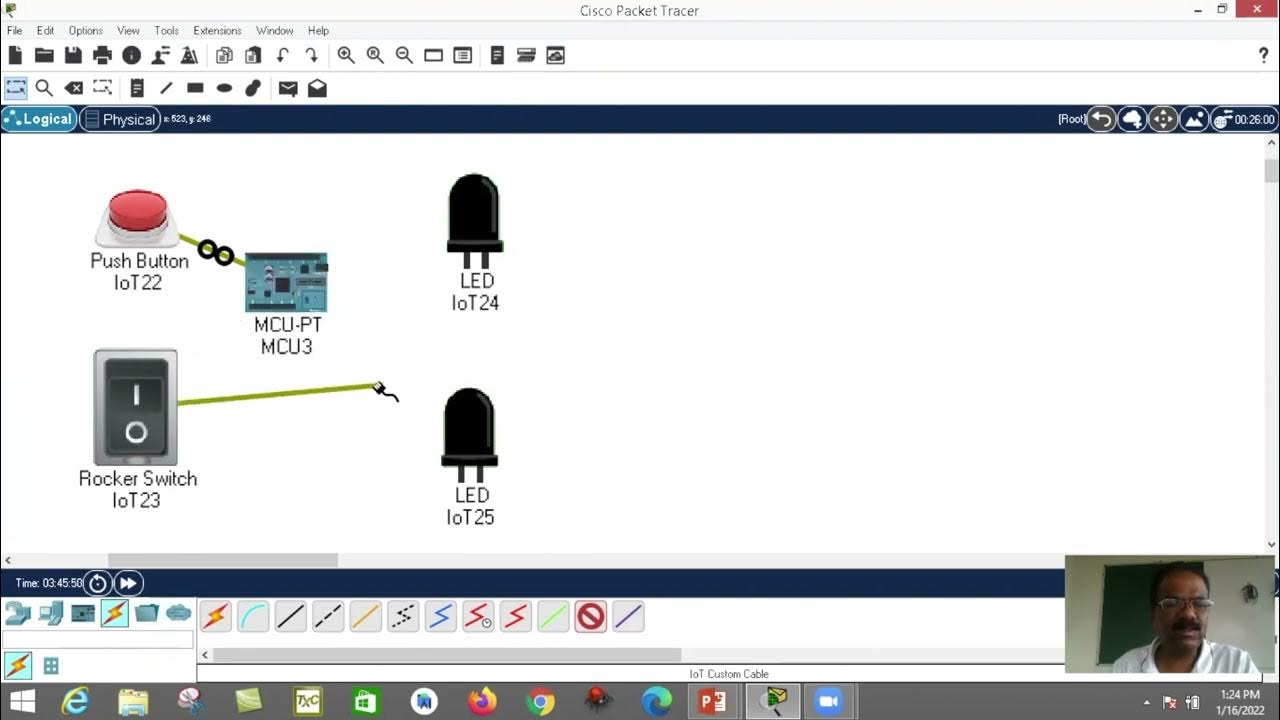Click the Back navigation button next to Root
The height and width of the screenshot is (720, 1280).
[1101, 120]
